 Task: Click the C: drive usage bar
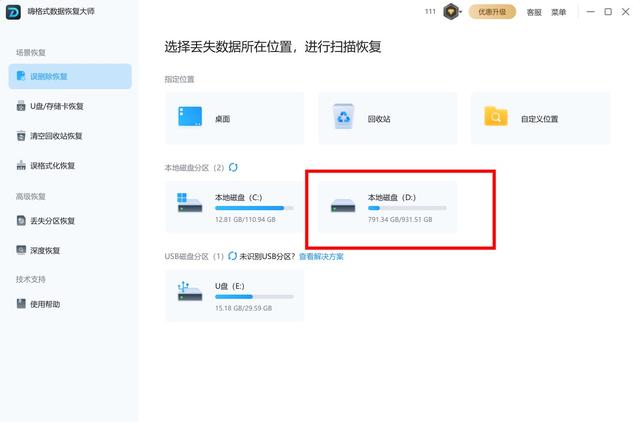pos(254,208)
